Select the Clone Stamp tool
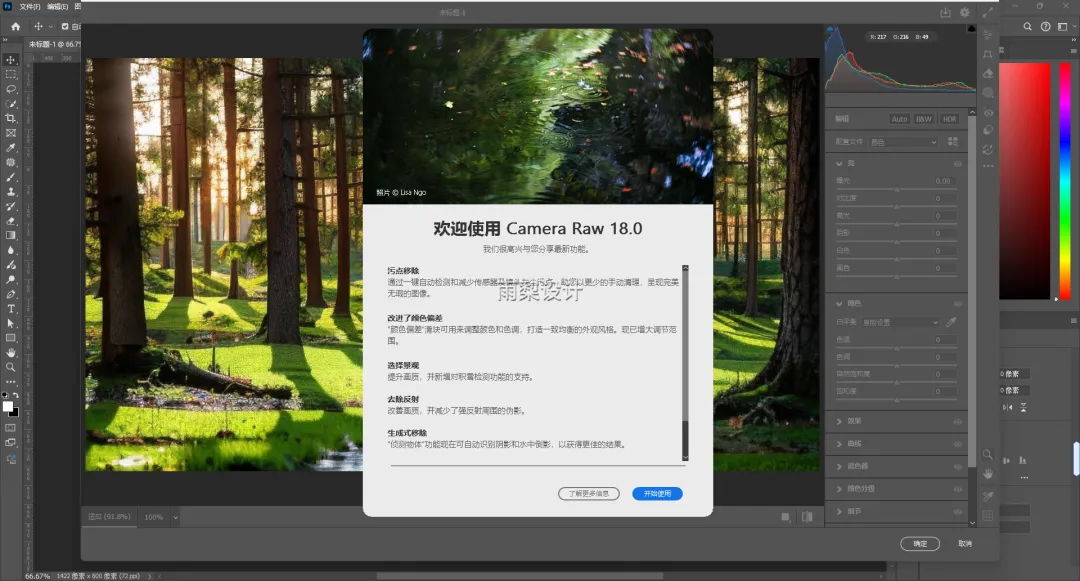The width and height of the screenshot is (1080, 581). 10,191
